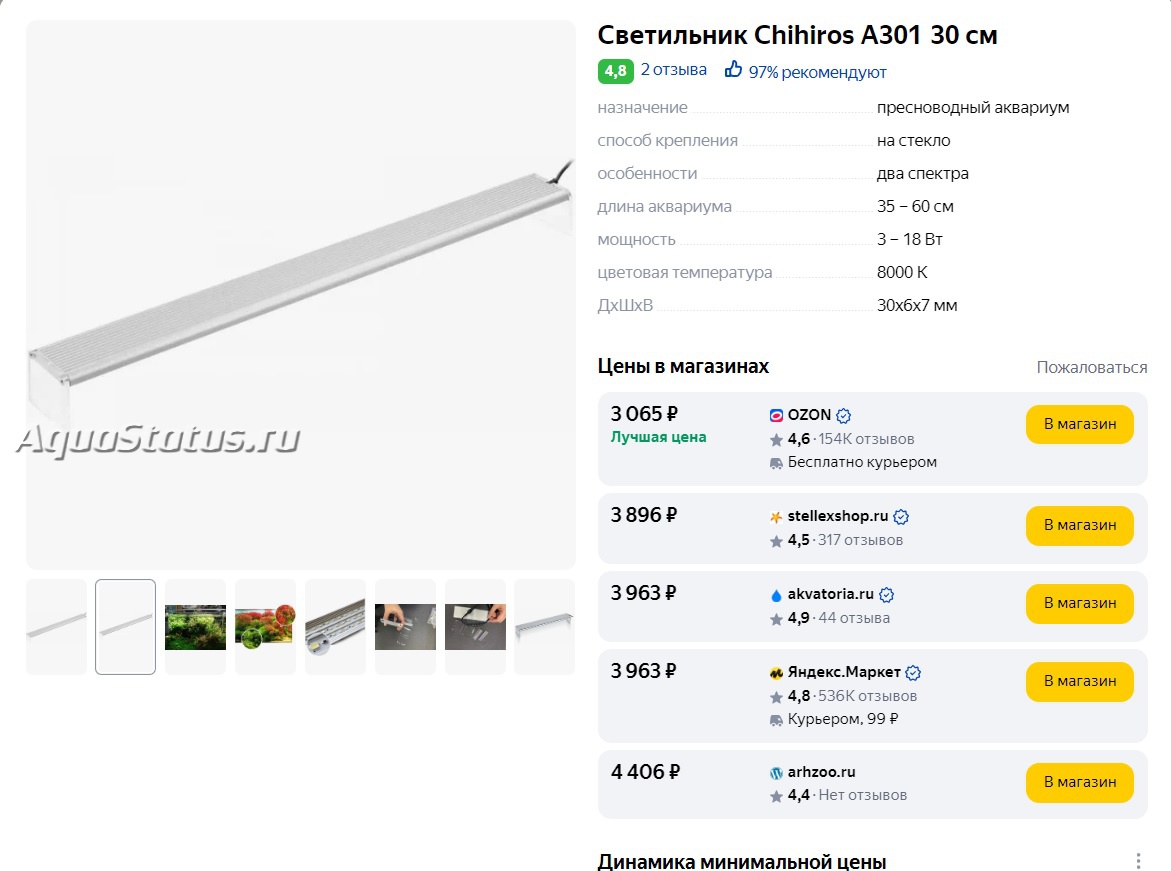The image size is (1171, 871).
Task: Select the planted aquarium thumbnail
Action: coord(195,627)
